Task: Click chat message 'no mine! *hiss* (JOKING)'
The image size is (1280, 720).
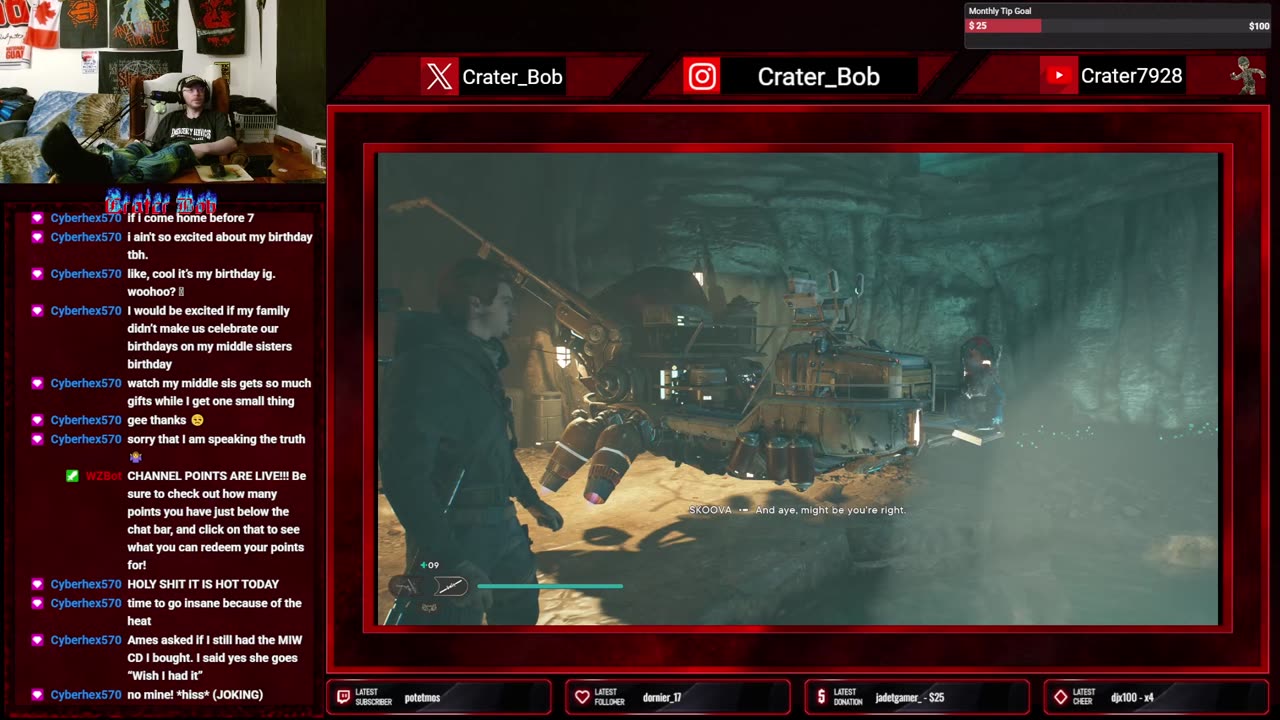Action: 195,695
